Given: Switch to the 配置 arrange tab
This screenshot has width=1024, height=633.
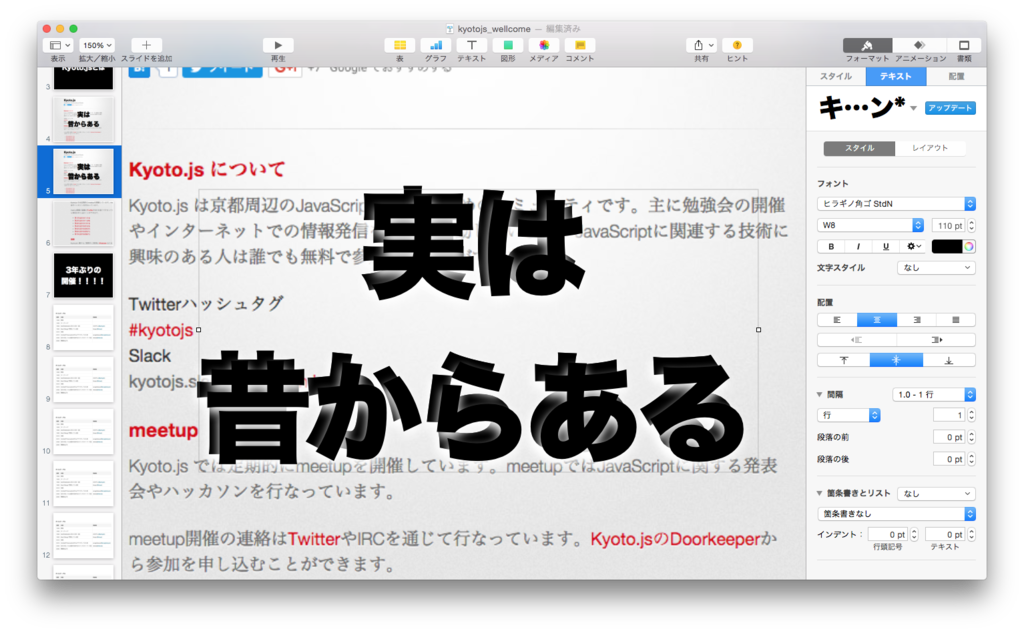Looking at the screenshot, I should point(956,76).
